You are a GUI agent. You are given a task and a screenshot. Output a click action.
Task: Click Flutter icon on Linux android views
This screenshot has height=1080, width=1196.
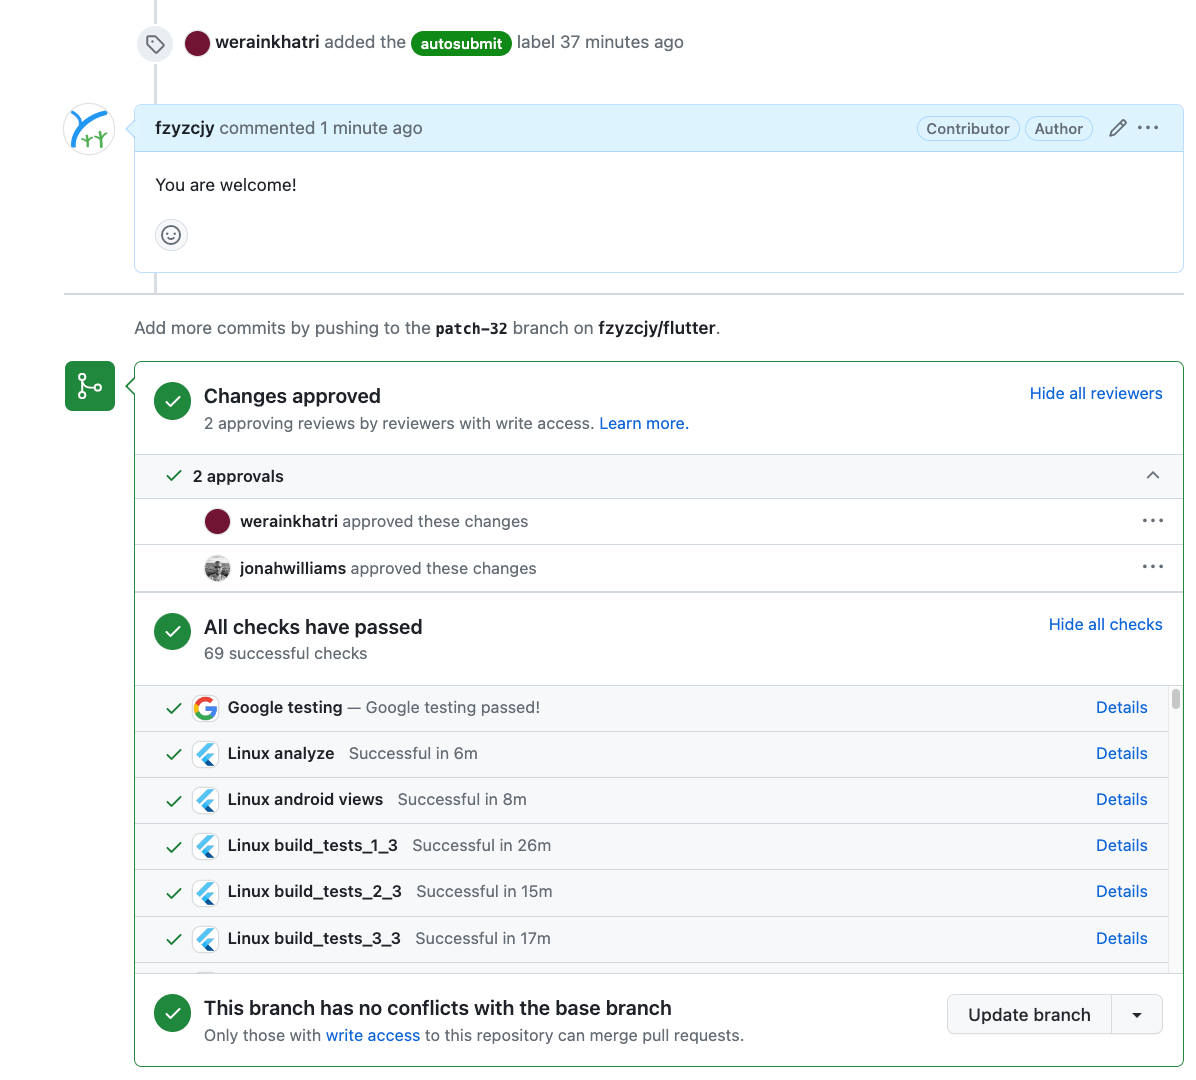205,800
